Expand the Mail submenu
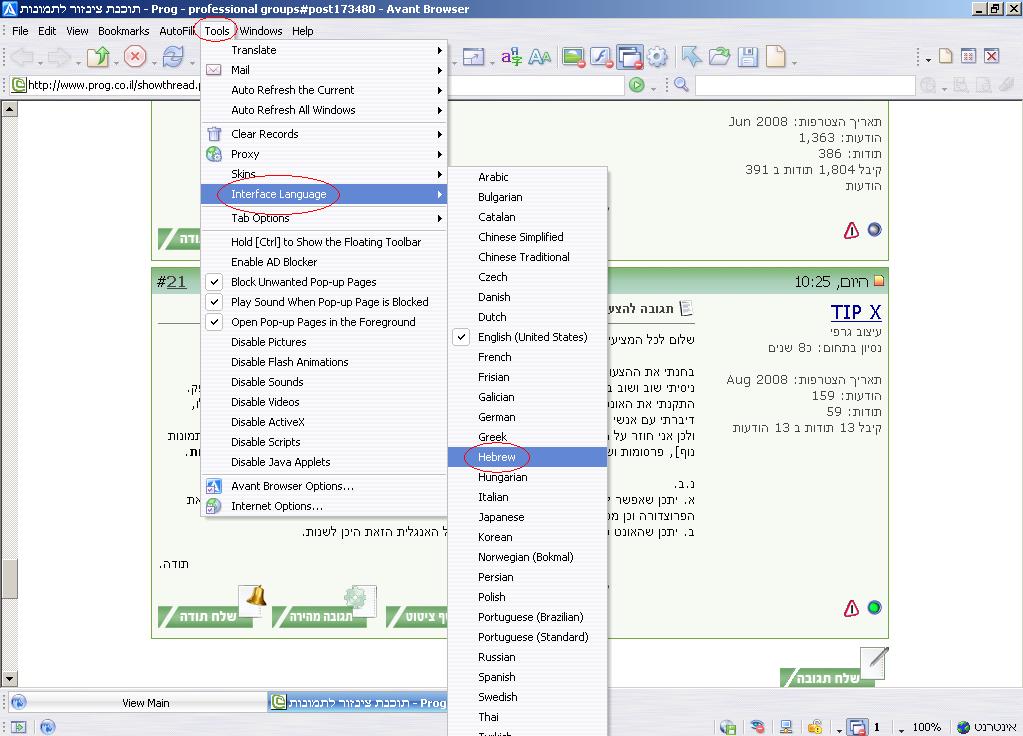Image resolution: width=1023 pixels, height=736 pixels. click(x=324, y=70)
